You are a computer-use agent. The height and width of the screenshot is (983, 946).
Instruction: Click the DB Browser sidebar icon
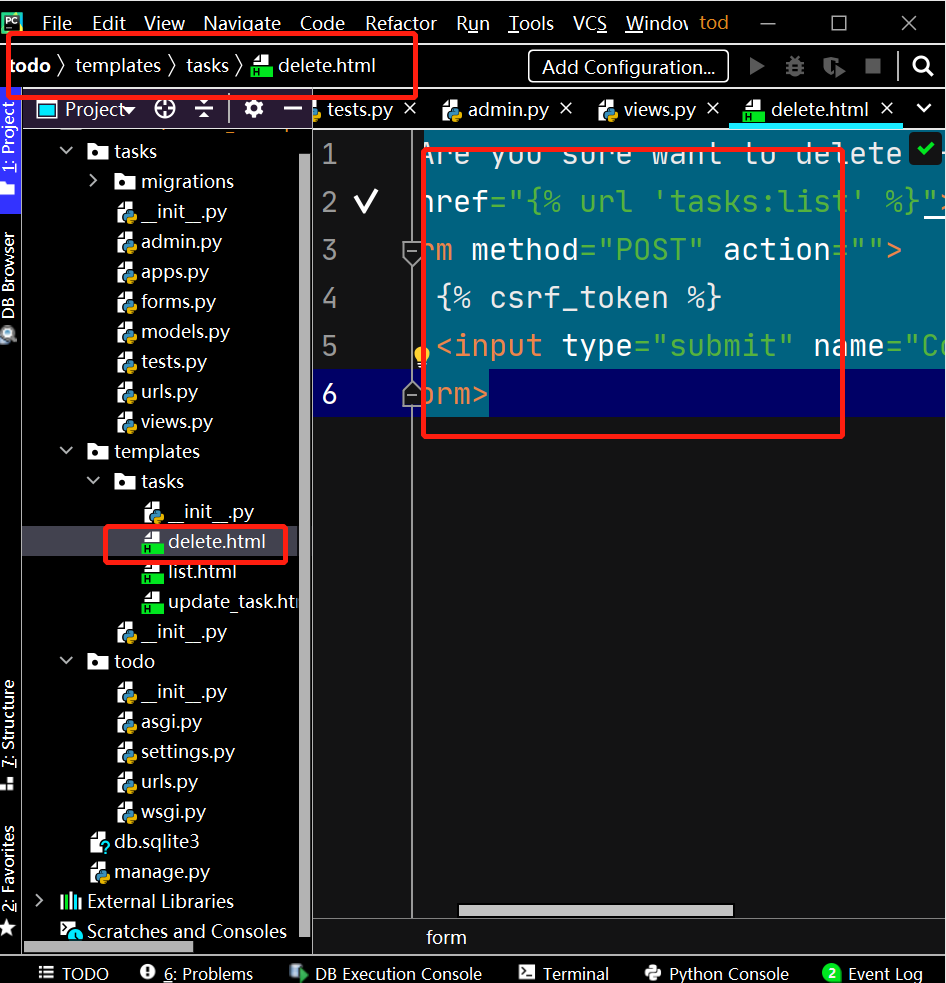click(8, 334)
